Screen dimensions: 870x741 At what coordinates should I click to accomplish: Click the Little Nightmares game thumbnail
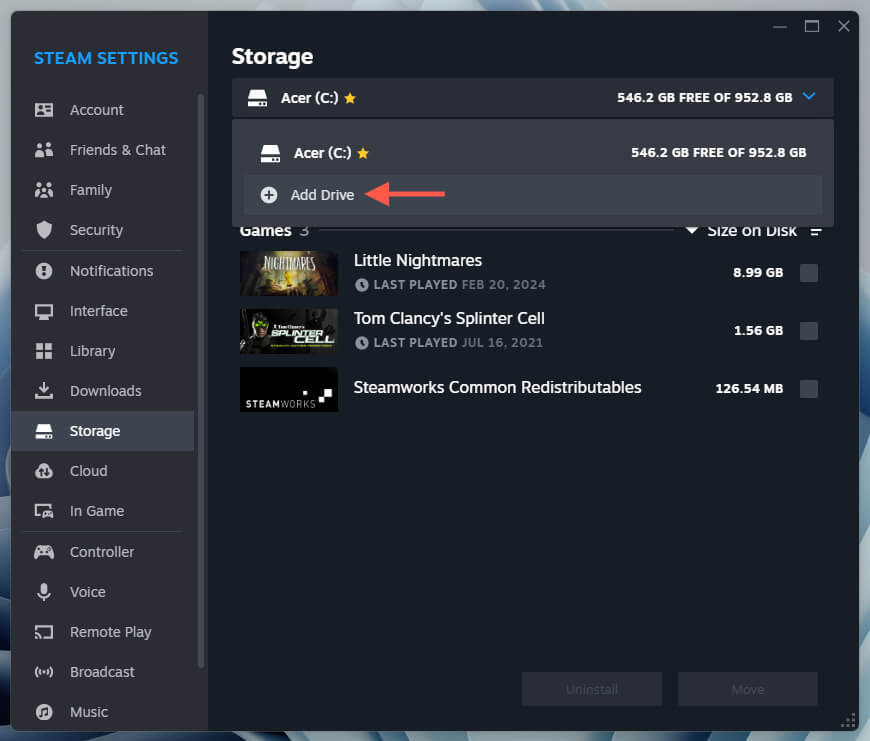288,271
